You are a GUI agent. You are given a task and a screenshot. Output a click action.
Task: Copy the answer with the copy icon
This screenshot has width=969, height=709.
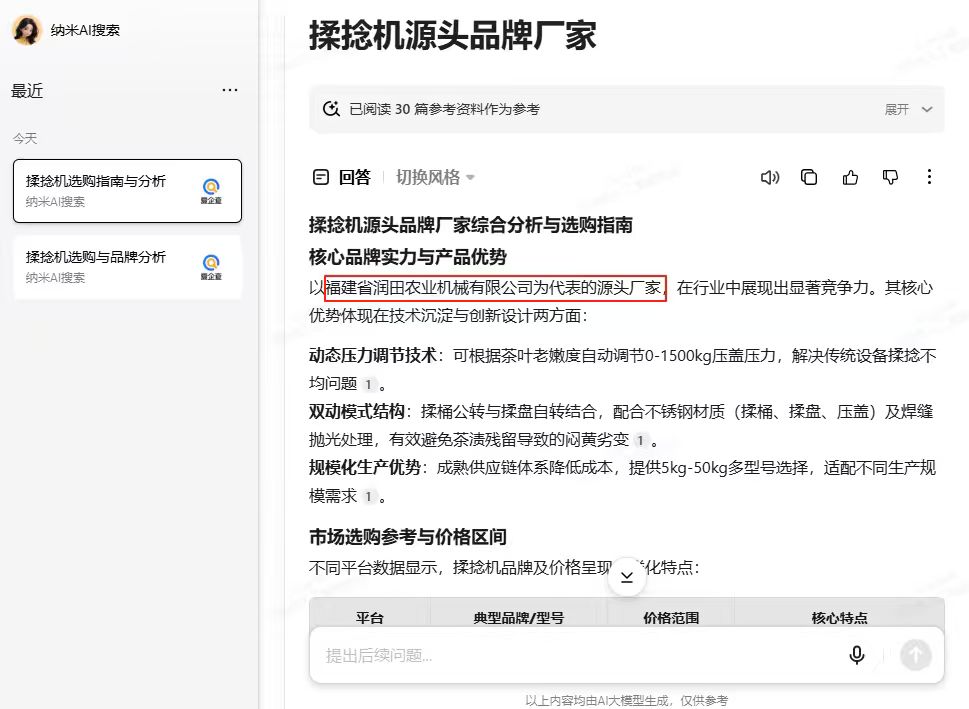(809, 177)
